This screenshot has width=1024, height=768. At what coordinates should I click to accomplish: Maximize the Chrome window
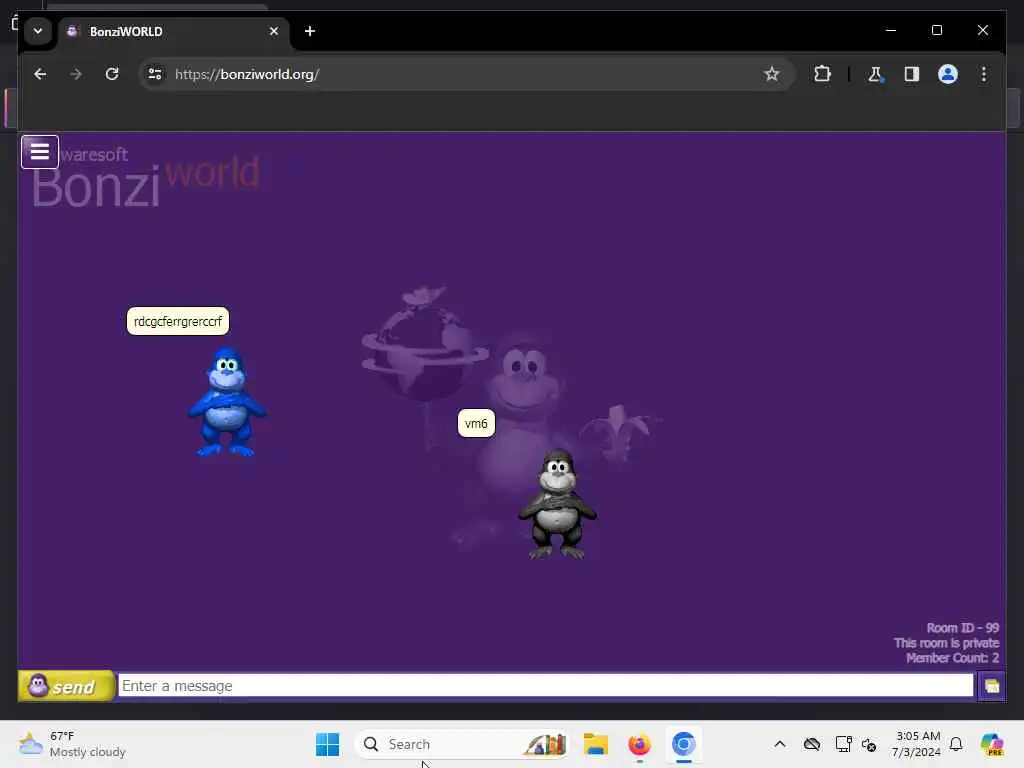[x=936, y=30]
